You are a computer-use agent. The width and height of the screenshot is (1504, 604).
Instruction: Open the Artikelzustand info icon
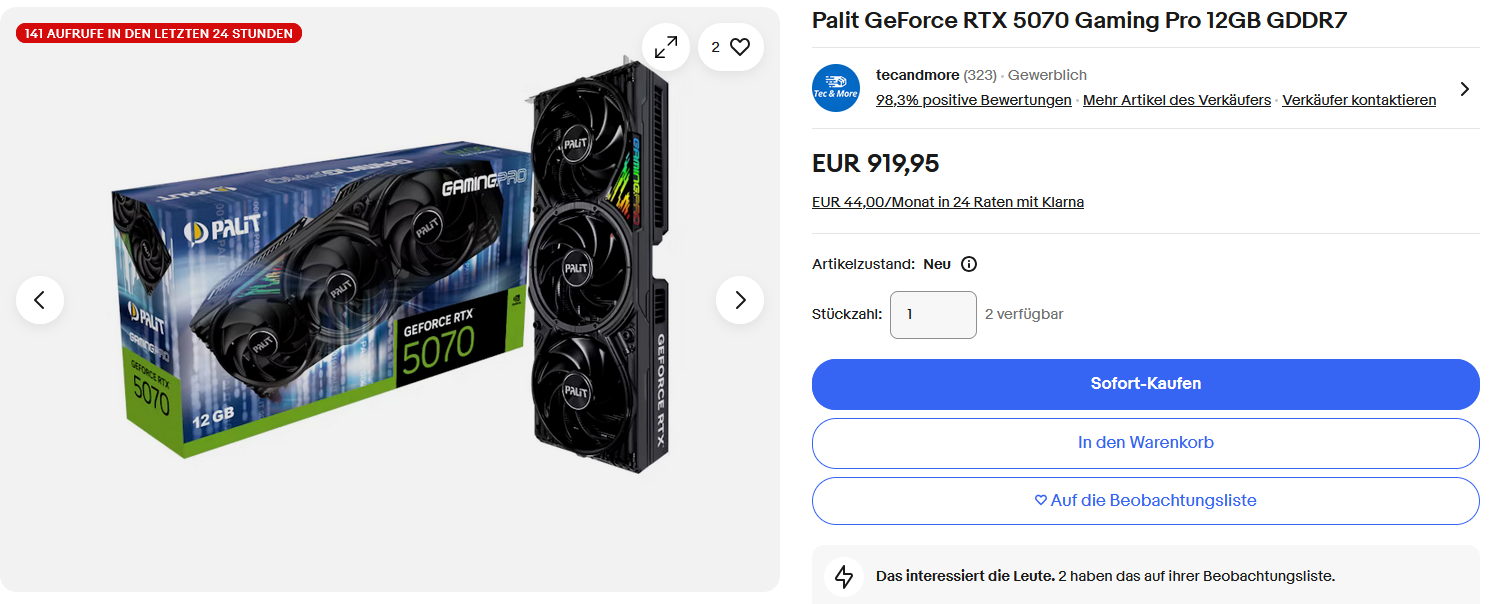click(x=969, y=264)
